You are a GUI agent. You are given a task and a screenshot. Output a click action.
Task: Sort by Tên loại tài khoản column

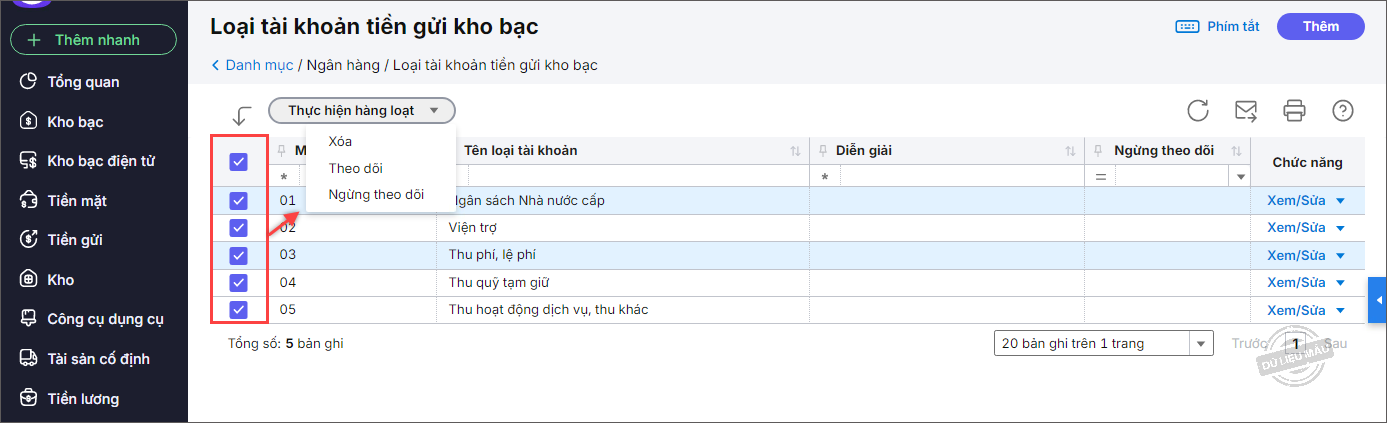tap(795, 151)
